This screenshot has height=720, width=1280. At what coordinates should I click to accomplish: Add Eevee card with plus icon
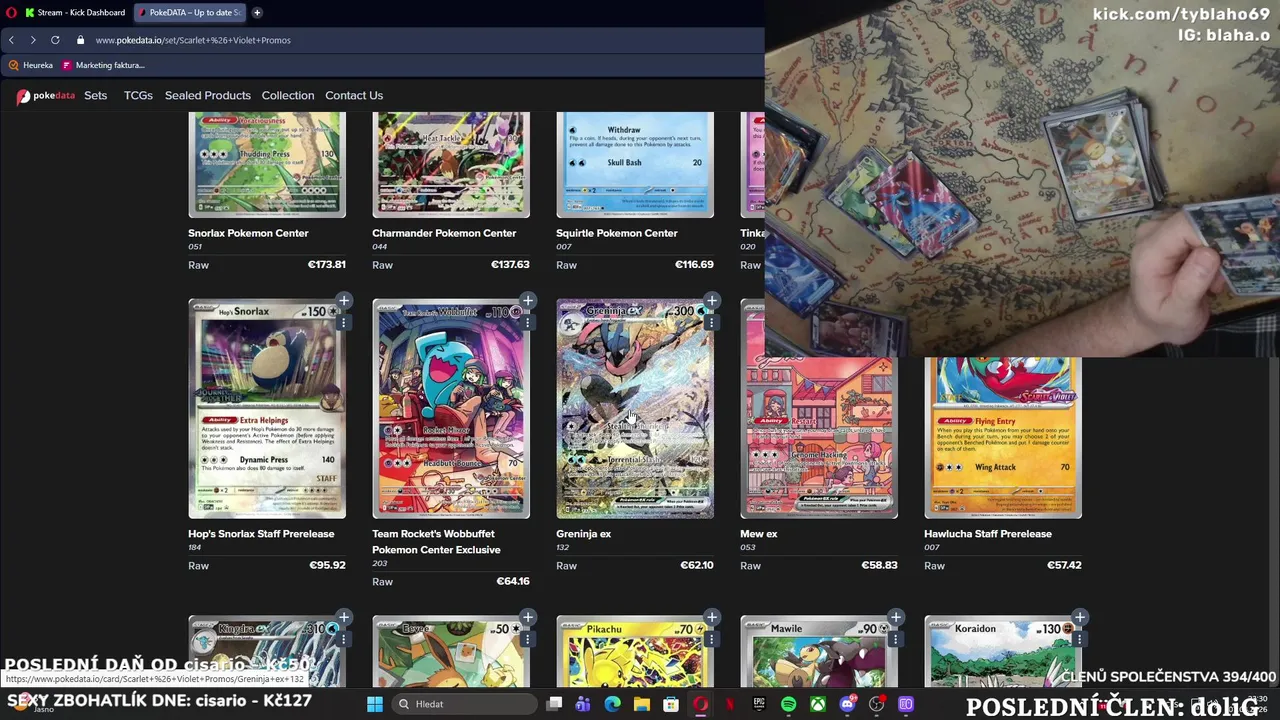point(528,618)
